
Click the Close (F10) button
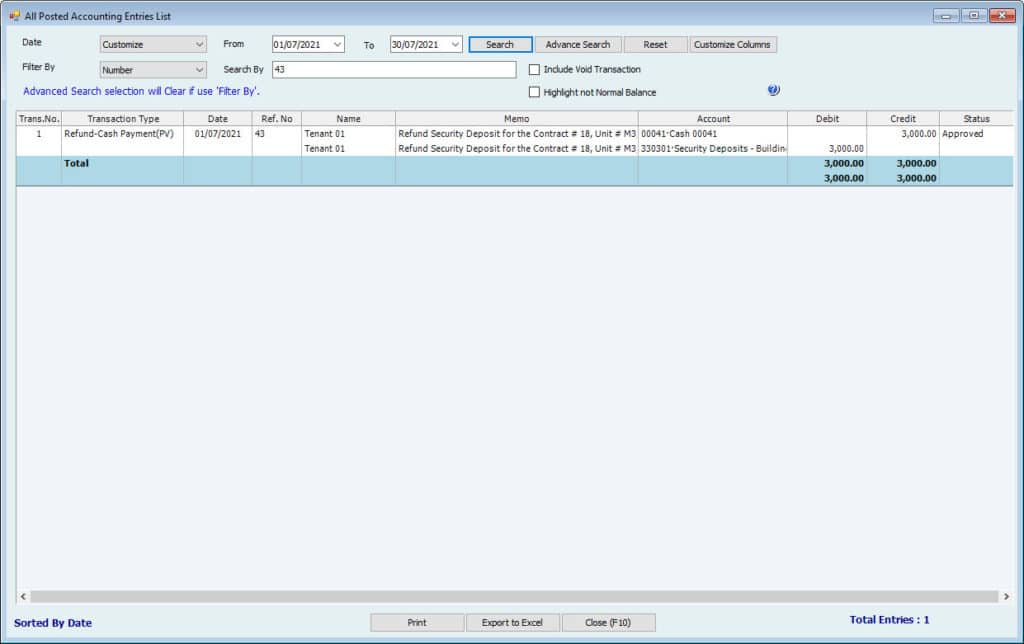point(608,622)
